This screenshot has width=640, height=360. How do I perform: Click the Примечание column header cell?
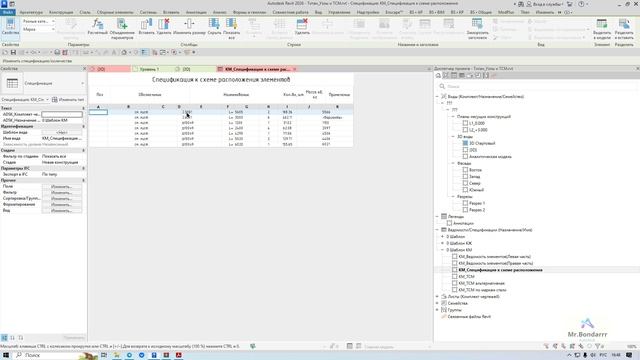[x=339, y=95]
